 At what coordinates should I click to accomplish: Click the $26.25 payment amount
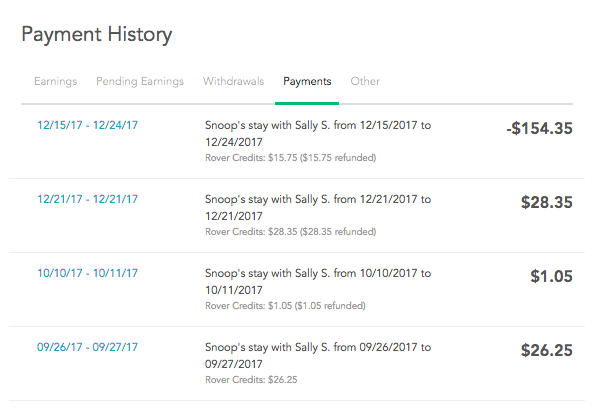547,350
